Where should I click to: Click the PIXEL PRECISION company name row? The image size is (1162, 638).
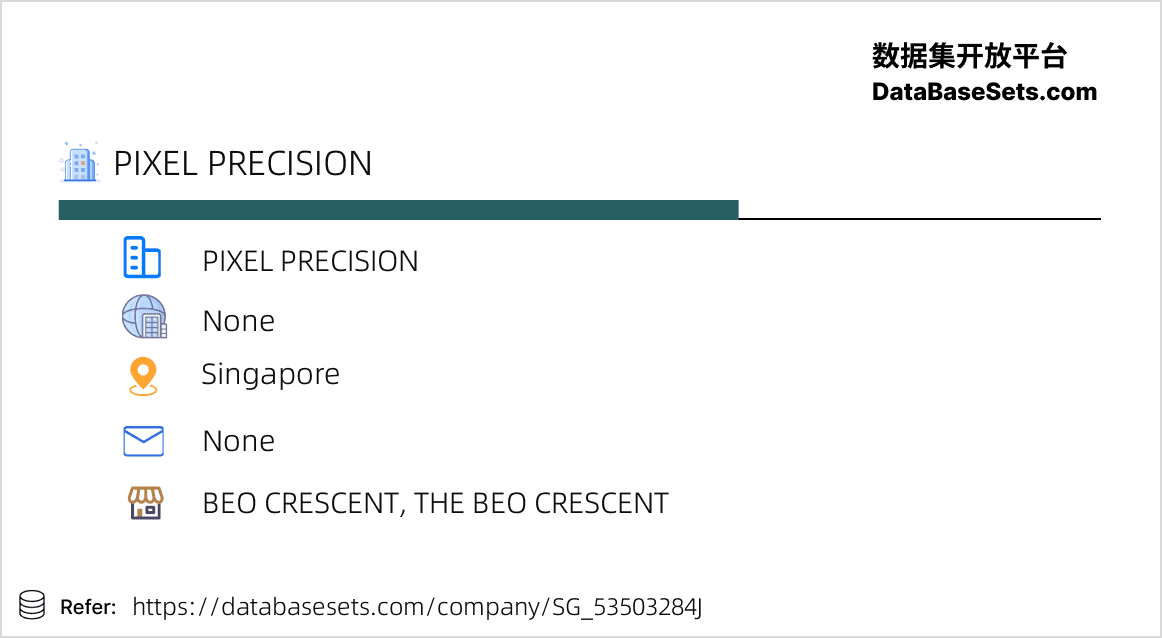pyautogui.click(x=311, y=261)
